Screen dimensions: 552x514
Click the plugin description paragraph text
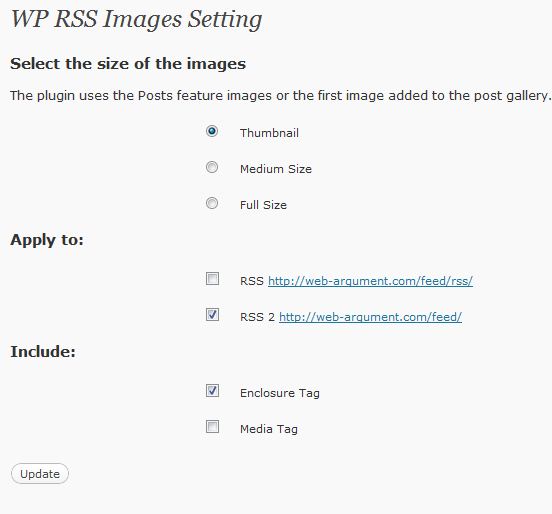(x=280, y=96)
